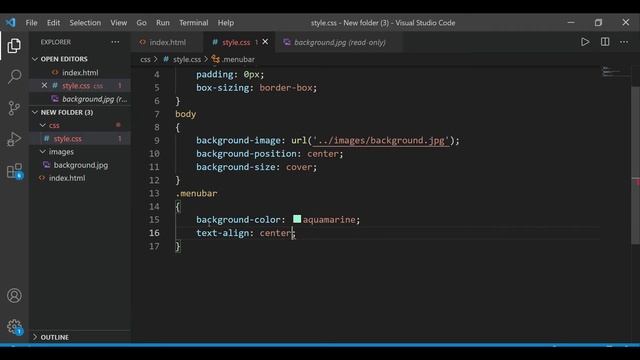Open the Explorer view in the activity bar
The width and height of the screenshot is (640, 360).
14,45
